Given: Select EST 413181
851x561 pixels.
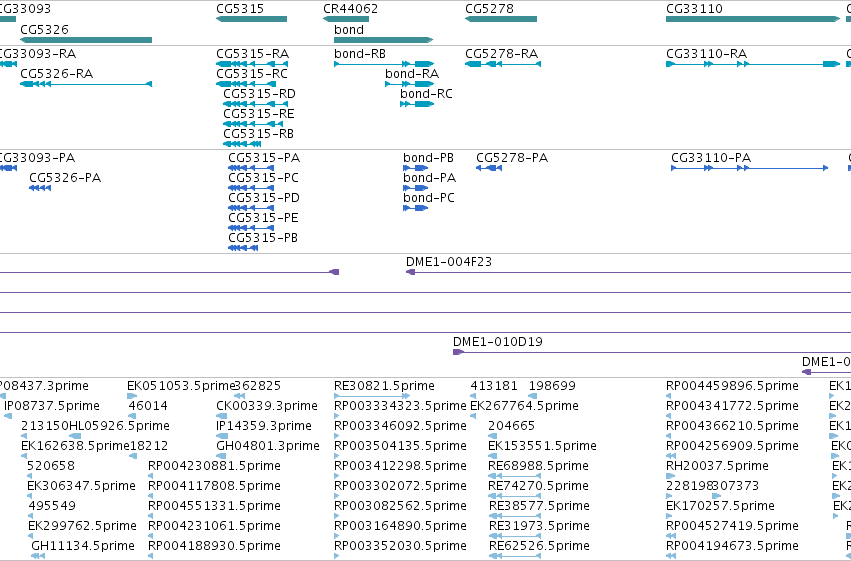Looking at the screenshot, I should 494,386.
